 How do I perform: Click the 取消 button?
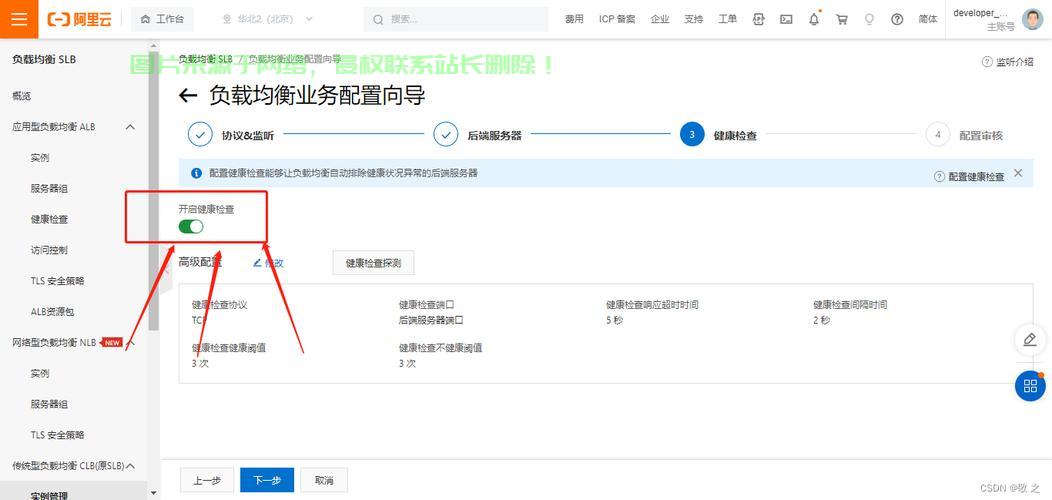[323, 480]
